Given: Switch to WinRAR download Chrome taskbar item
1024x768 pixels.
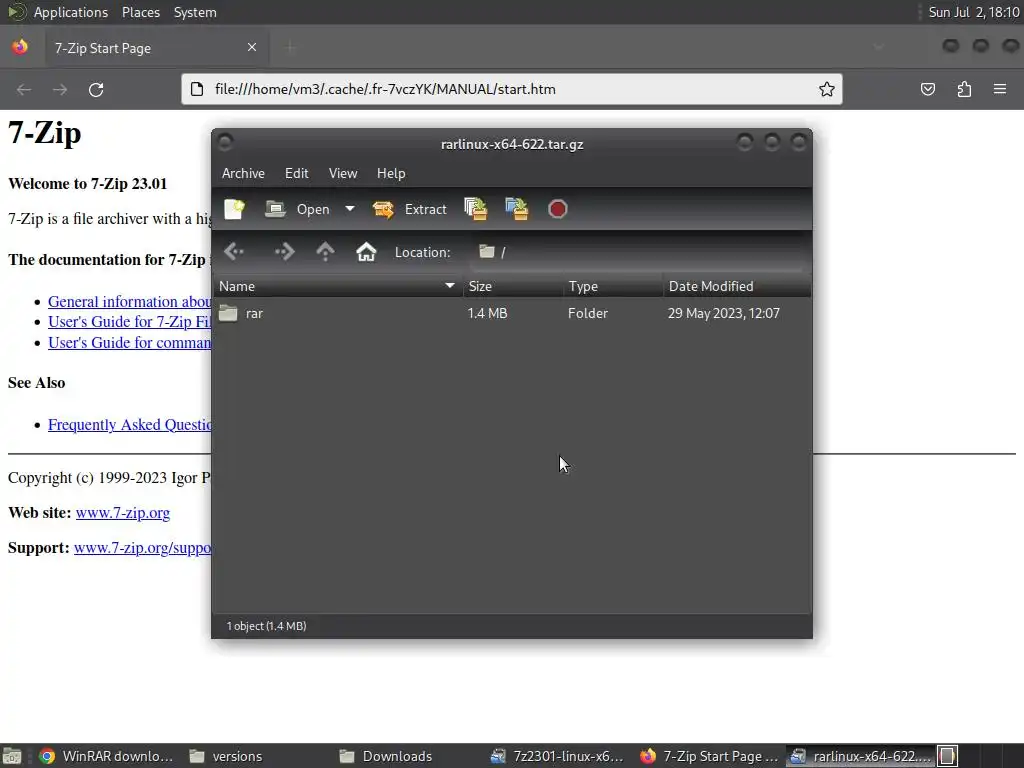Looking at the screenshot, I should coord(106,756).
